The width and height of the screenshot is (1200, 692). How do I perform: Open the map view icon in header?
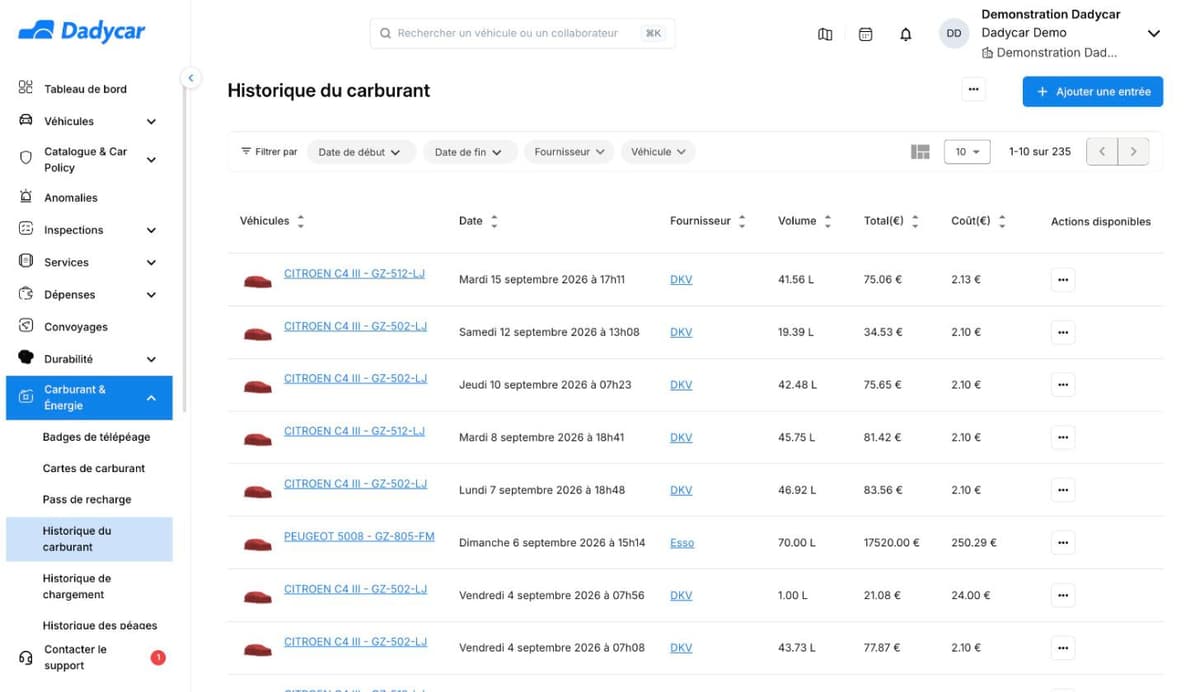pos(825,34)
